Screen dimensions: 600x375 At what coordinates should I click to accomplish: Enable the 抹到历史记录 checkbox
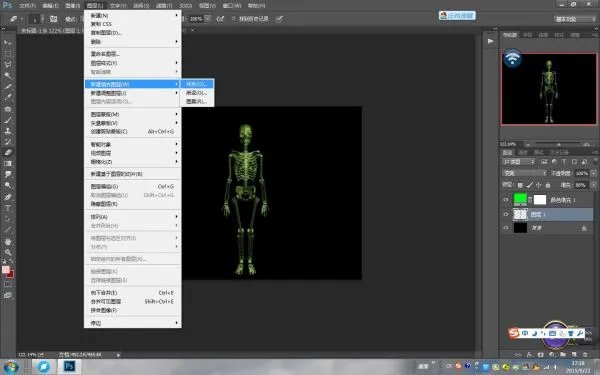(234, 19)
